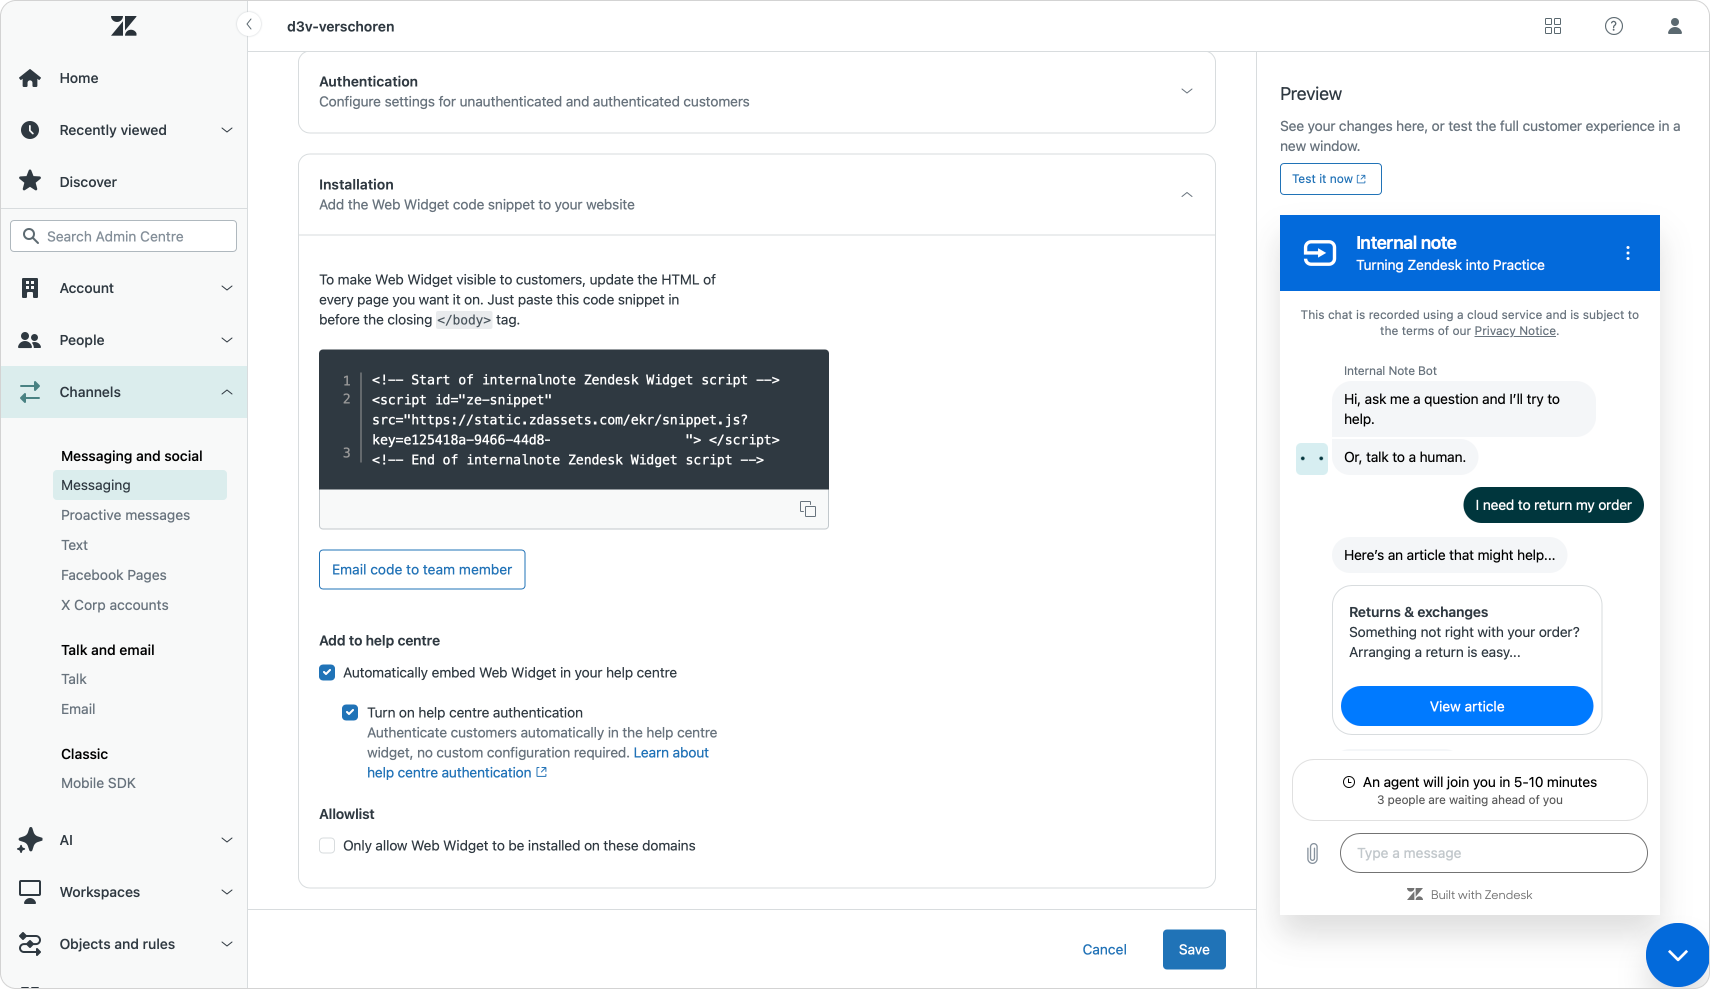Click the Workspaces monitor icon
Screen dimensions: 1710x989
[x=30, y=892]
